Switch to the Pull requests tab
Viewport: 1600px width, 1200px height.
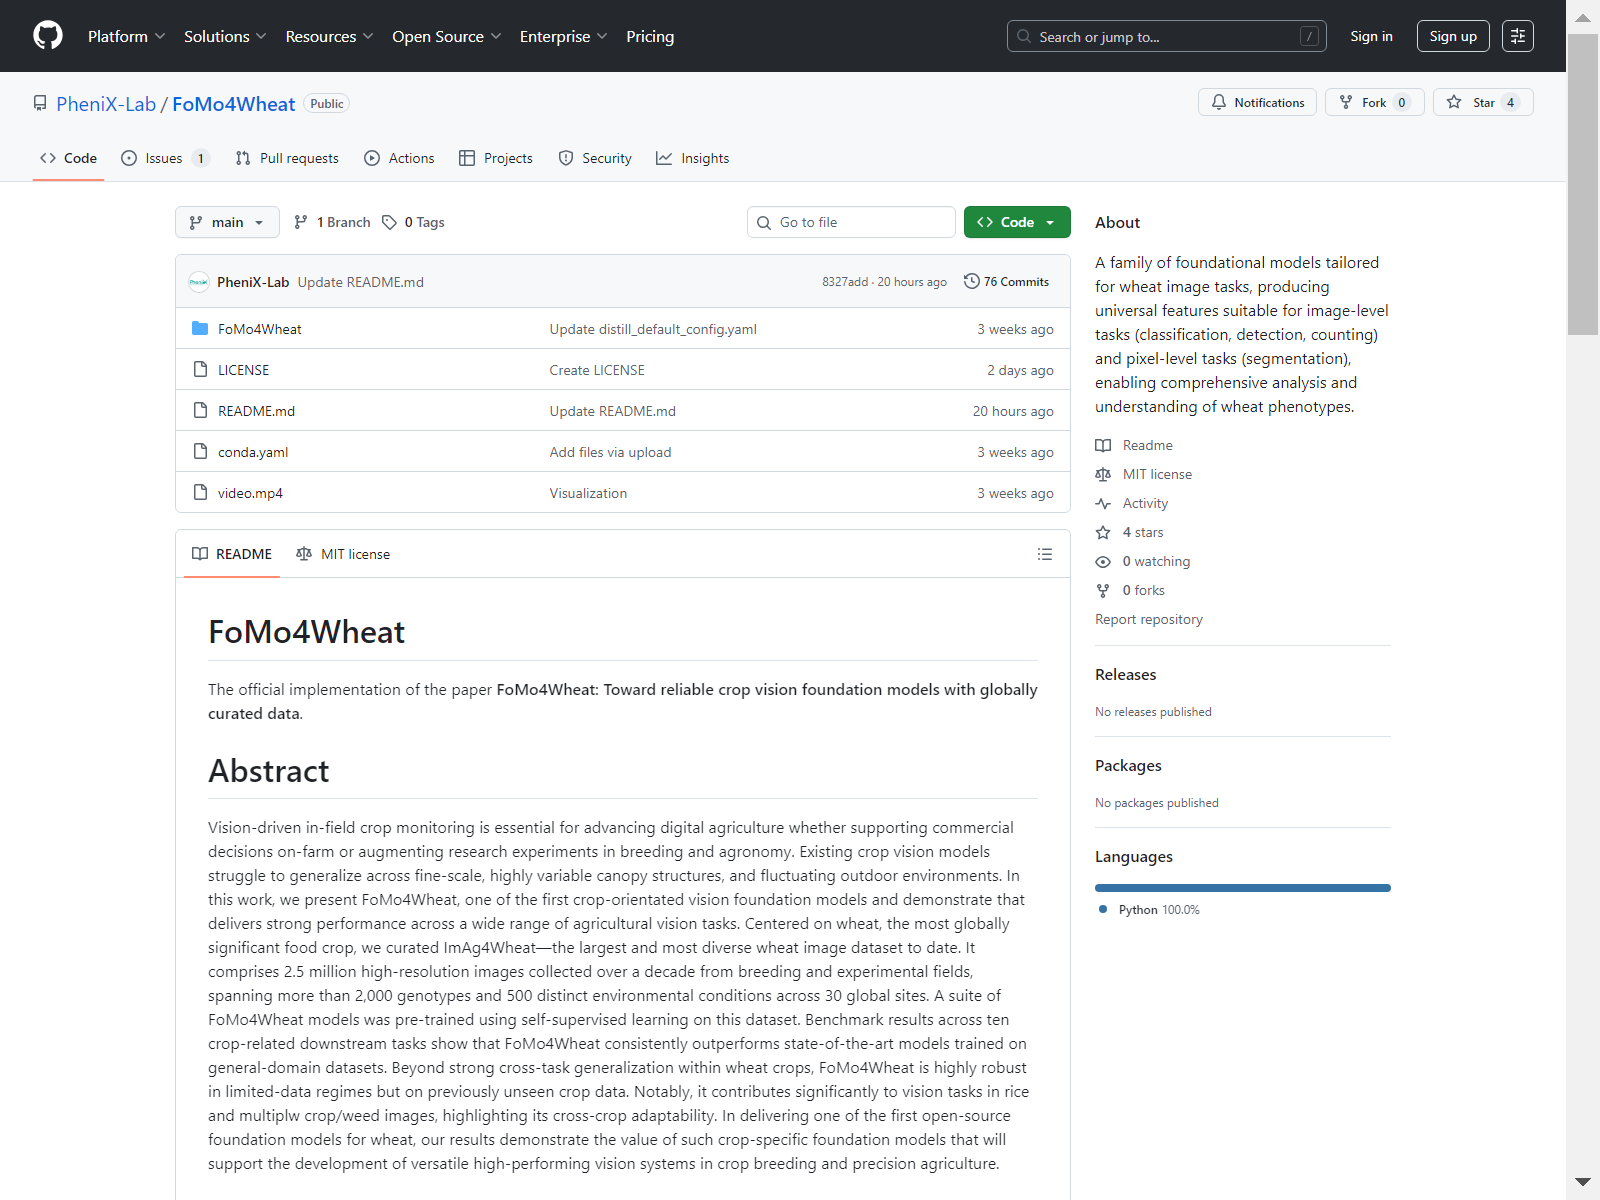tap(287, 158)
